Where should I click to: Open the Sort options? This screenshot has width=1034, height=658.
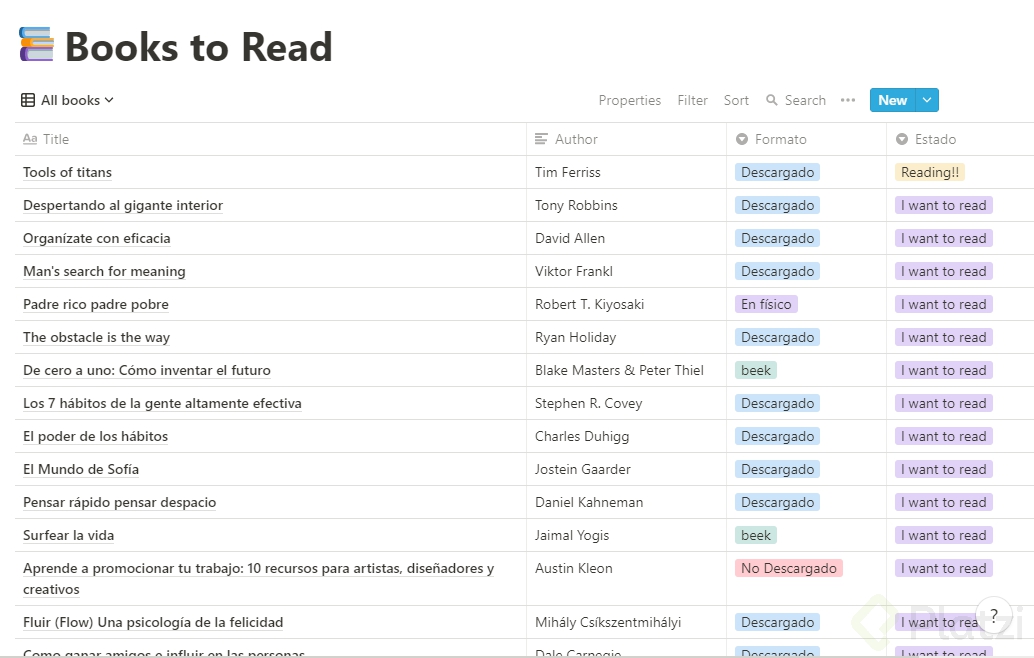pyautogui.click(x=736, y=100)
